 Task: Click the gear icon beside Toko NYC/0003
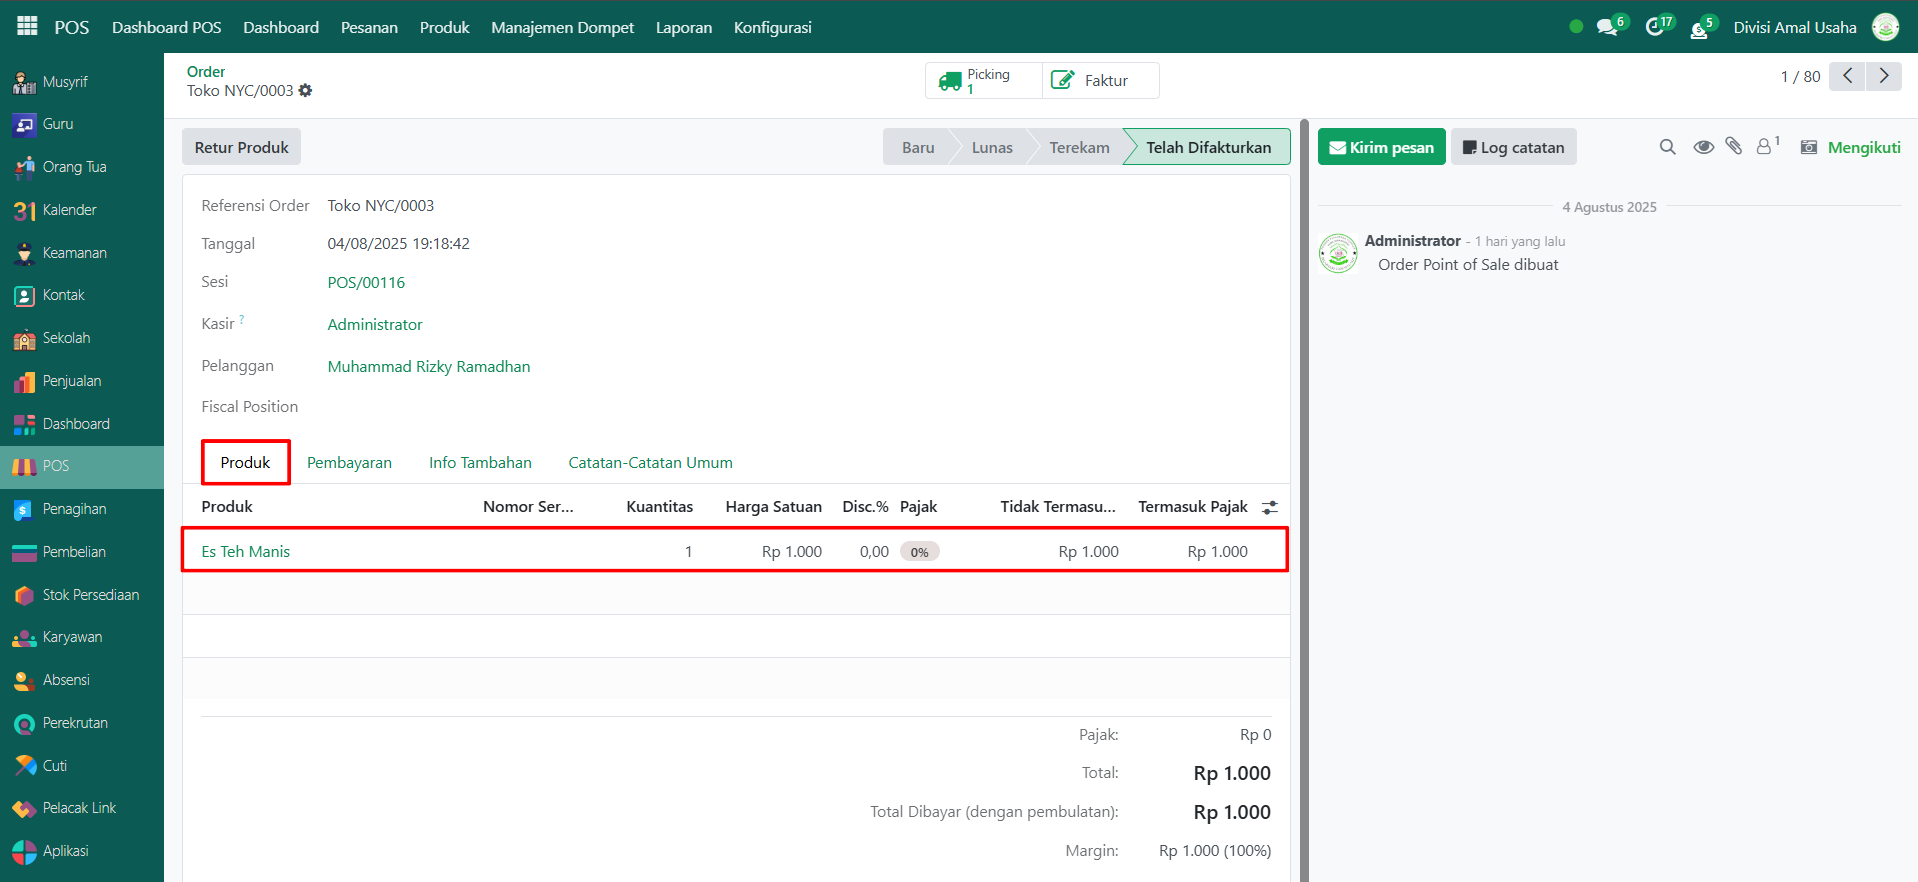(x=306, y=90)
